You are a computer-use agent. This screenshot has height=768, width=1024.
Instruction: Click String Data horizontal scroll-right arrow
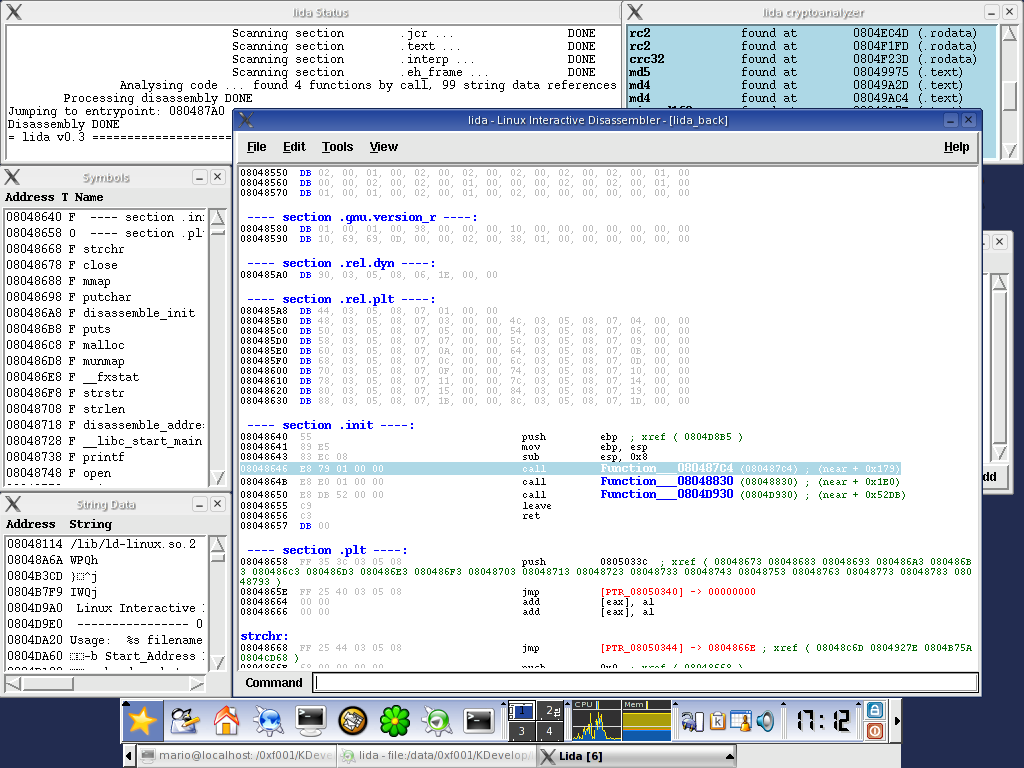click(197, 684)
